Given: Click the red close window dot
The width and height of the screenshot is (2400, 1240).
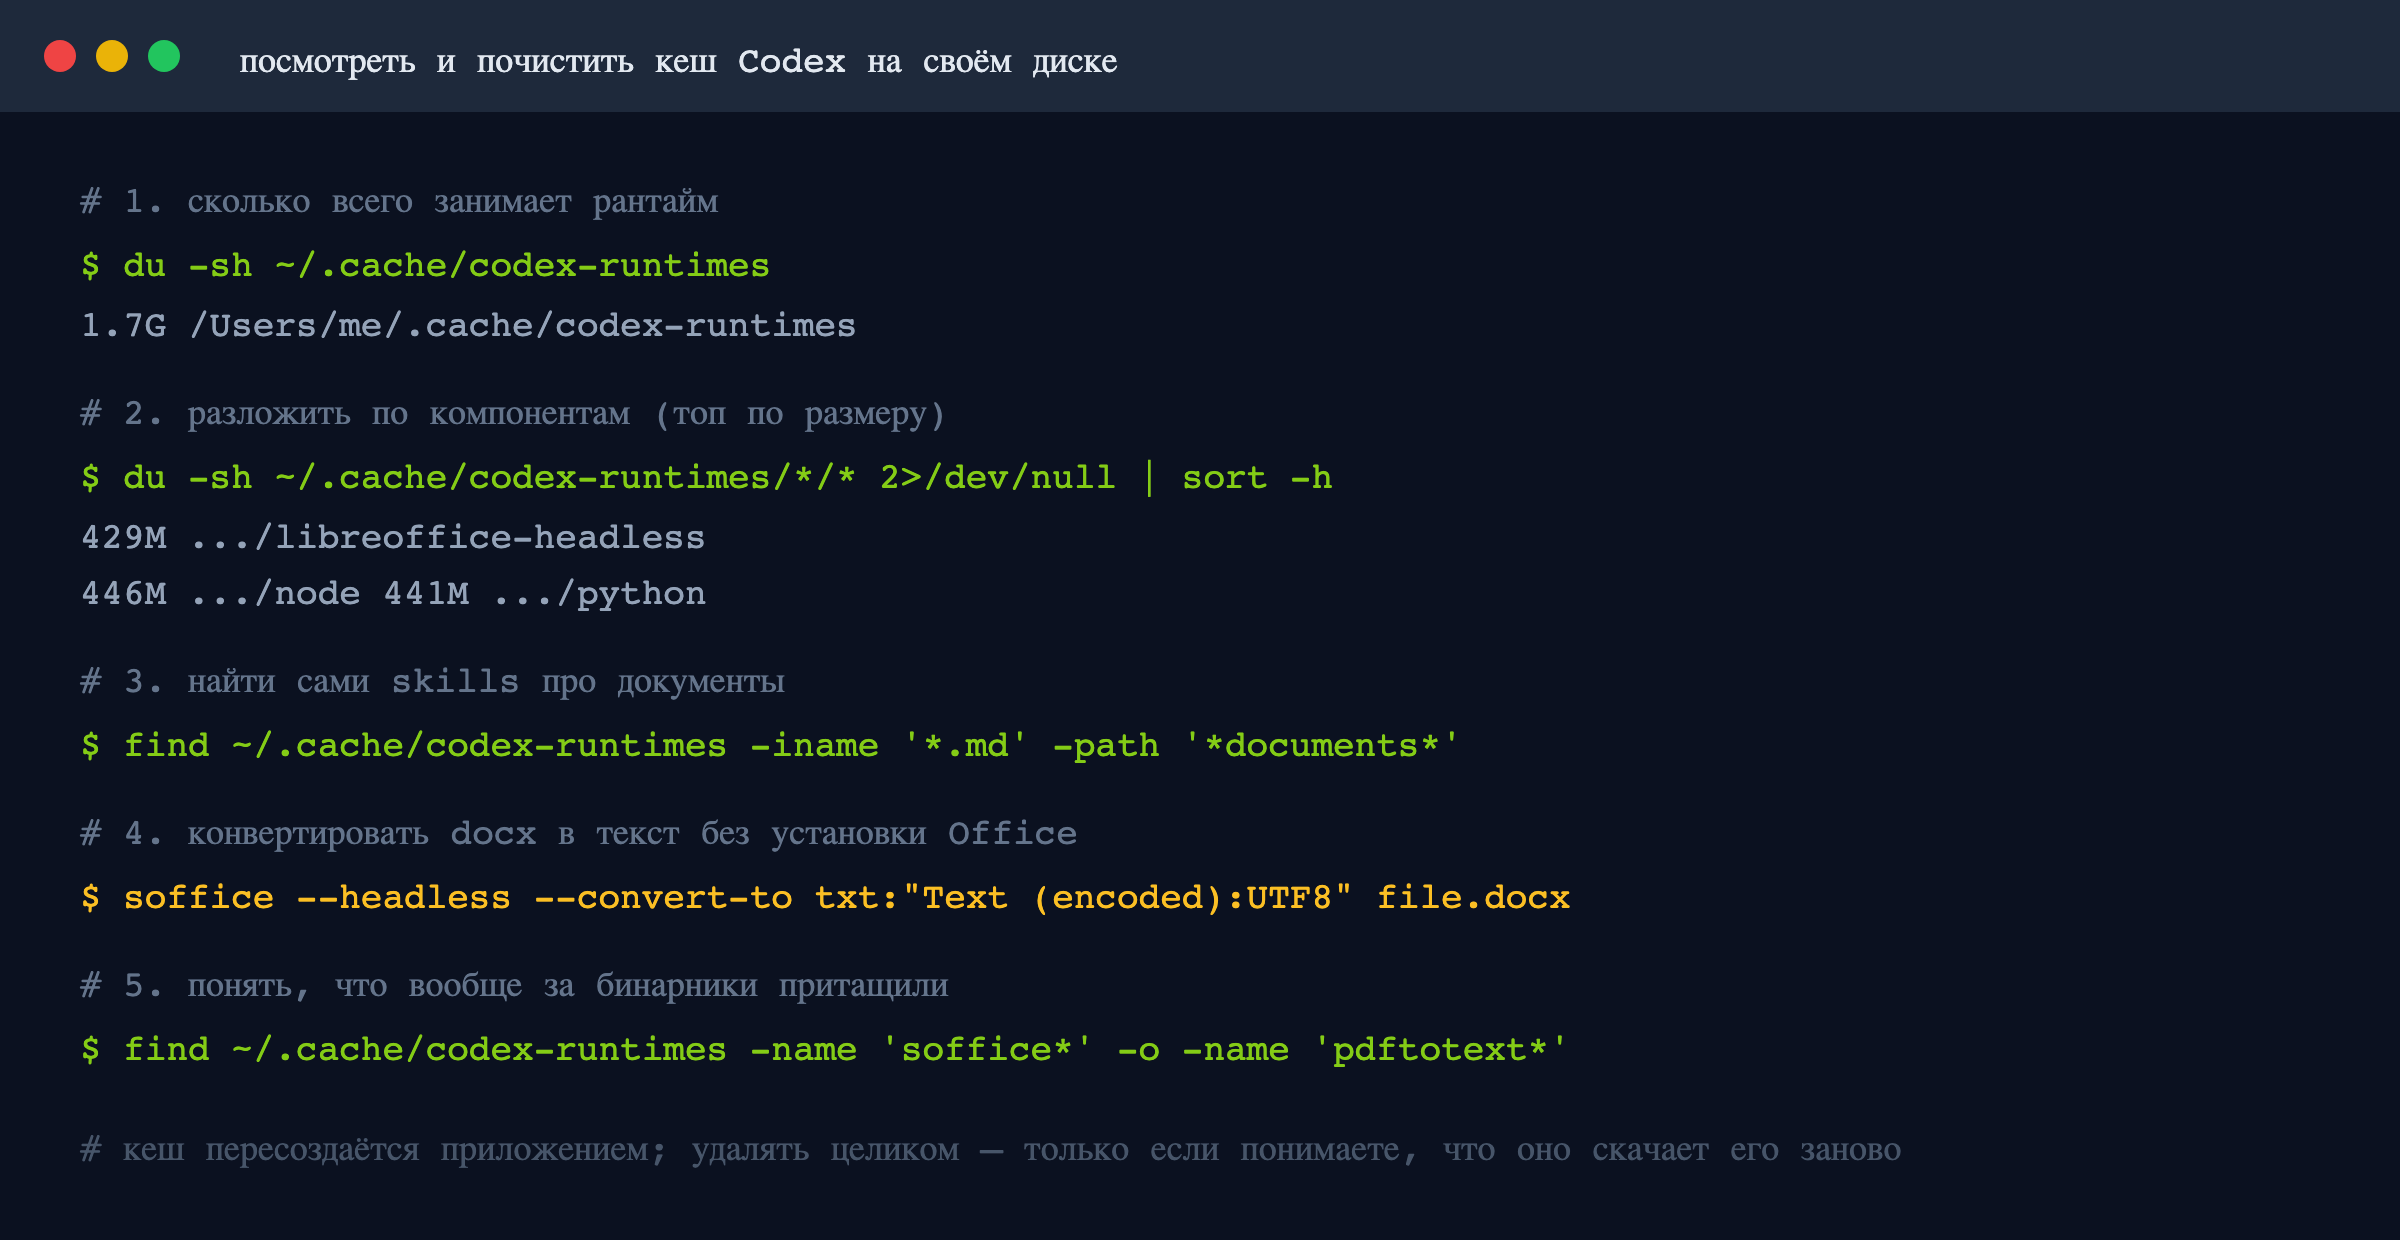Looking at the screenshot, I should (60, 56).
